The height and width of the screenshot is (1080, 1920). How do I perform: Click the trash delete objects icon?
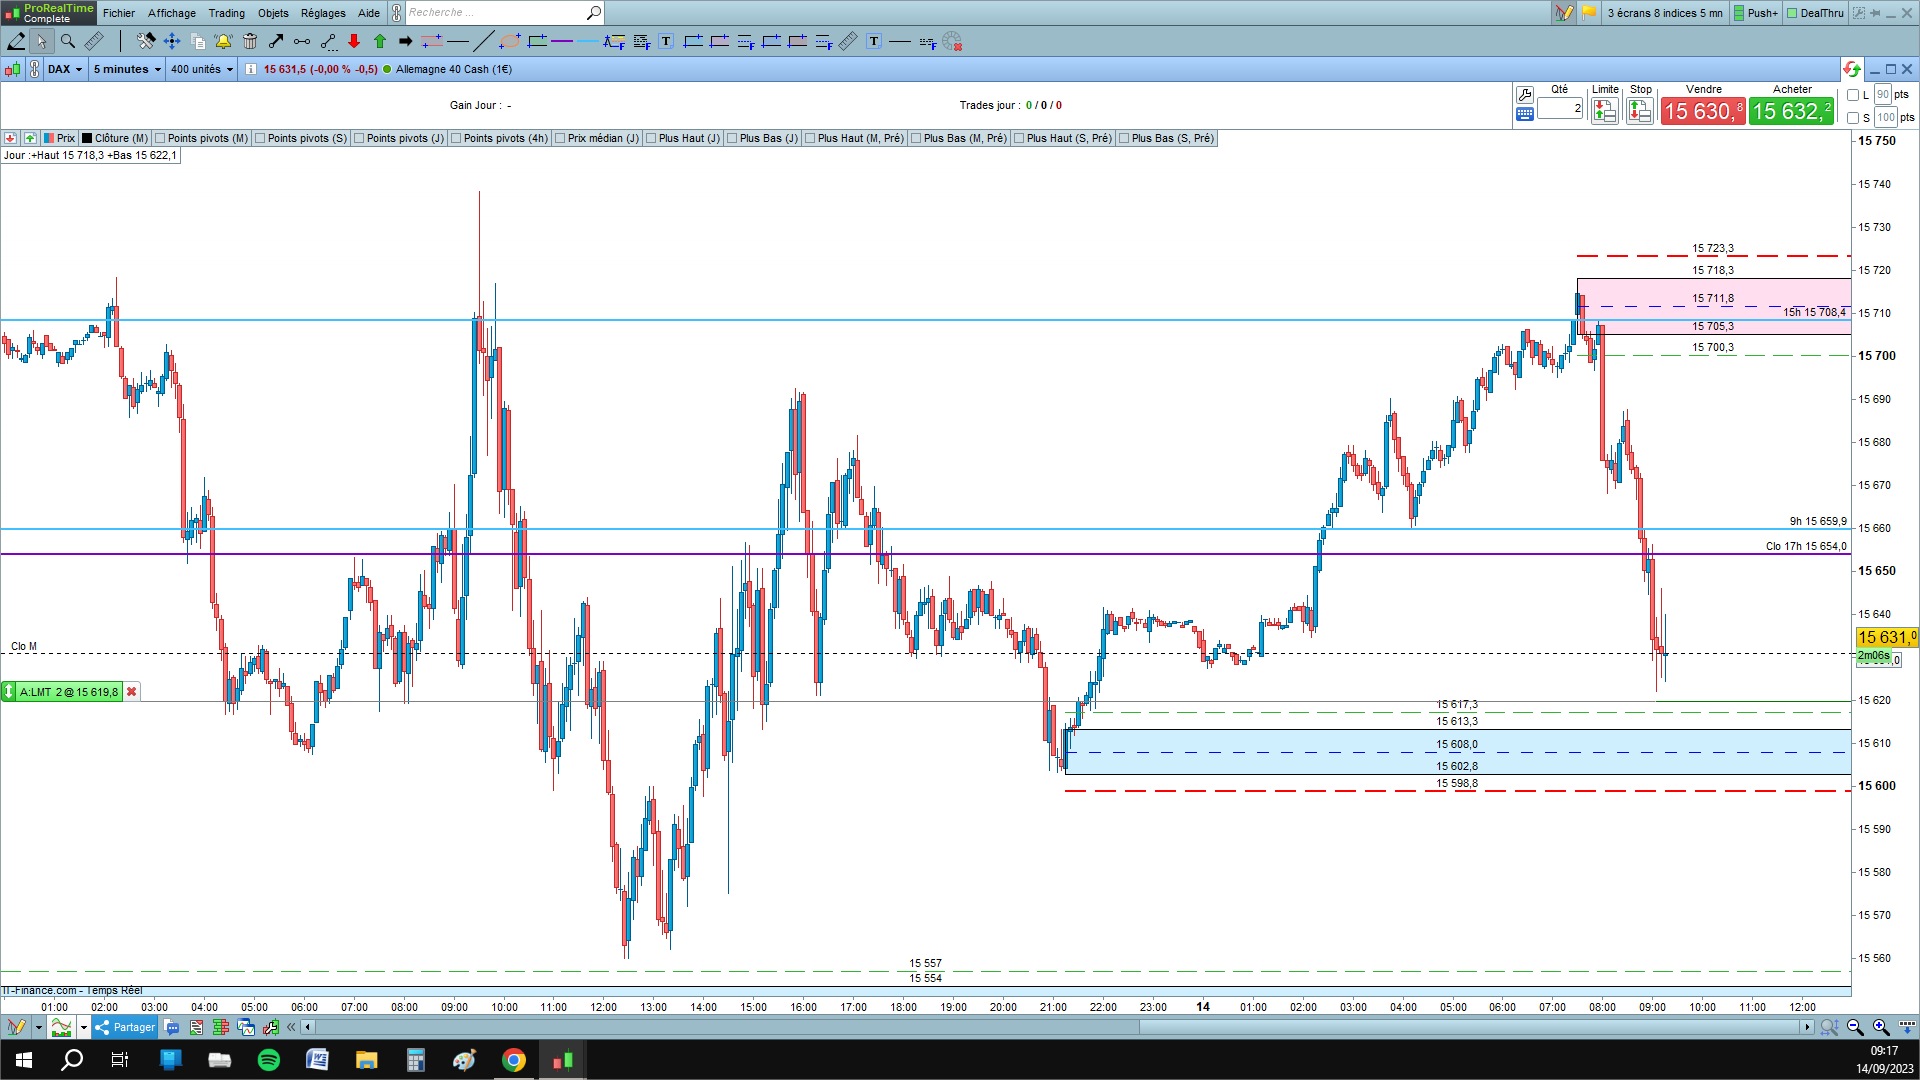250,41
